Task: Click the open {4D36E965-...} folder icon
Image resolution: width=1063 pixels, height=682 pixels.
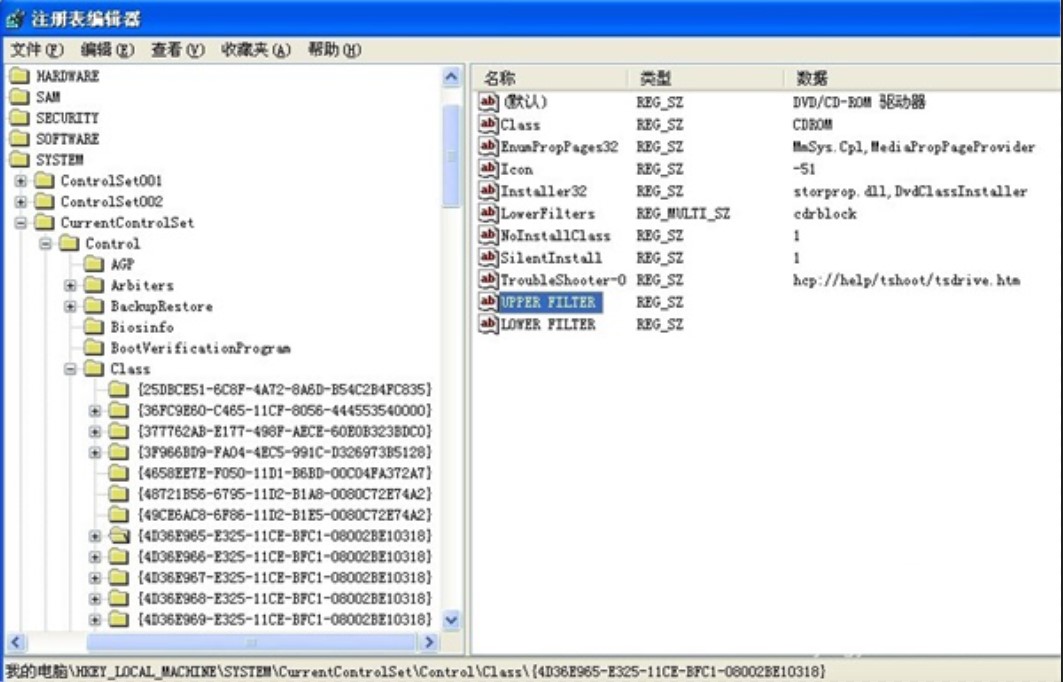Action: (119, 536)
